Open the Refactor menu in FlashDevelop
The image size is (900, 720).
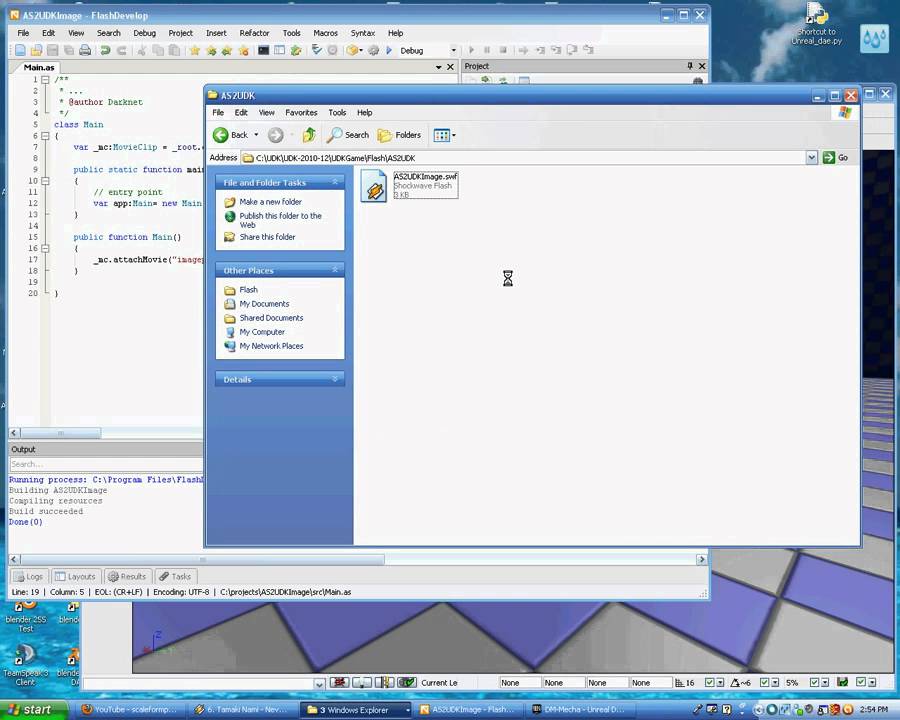click(x=254, y=33)
